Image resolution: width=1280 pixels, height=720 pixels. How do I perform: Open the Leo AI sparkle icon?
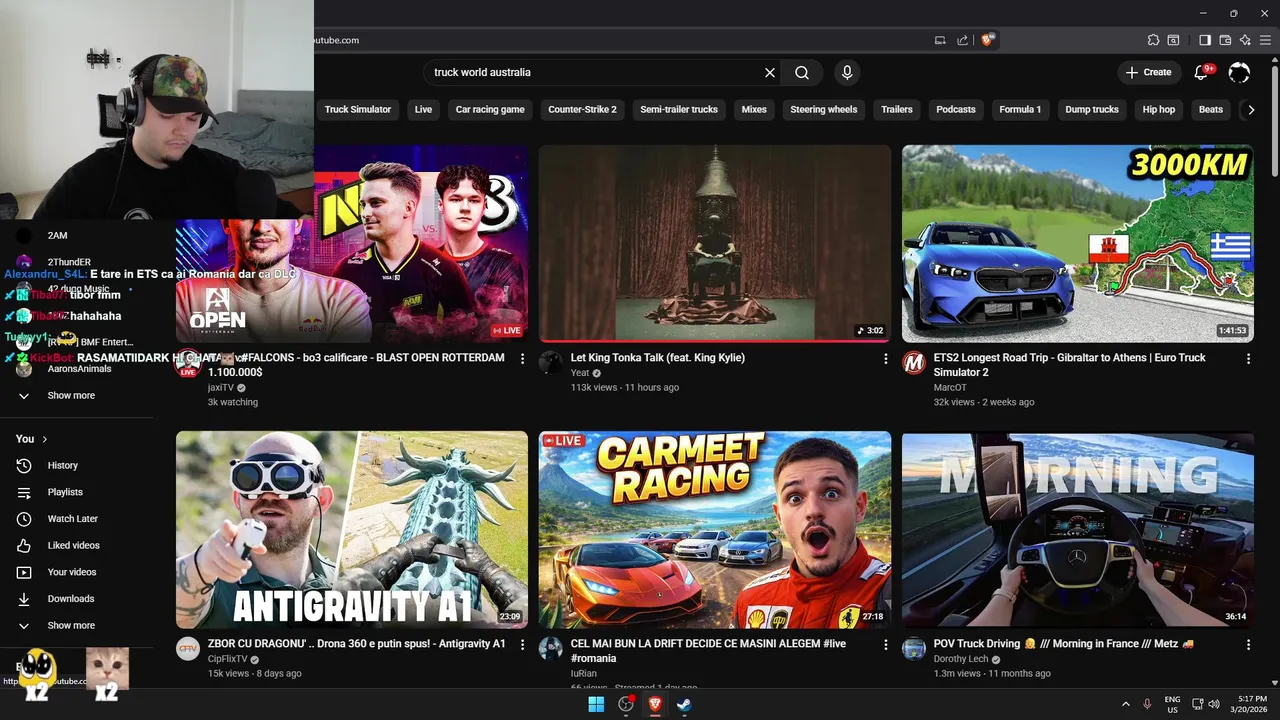click(1245, 40)
